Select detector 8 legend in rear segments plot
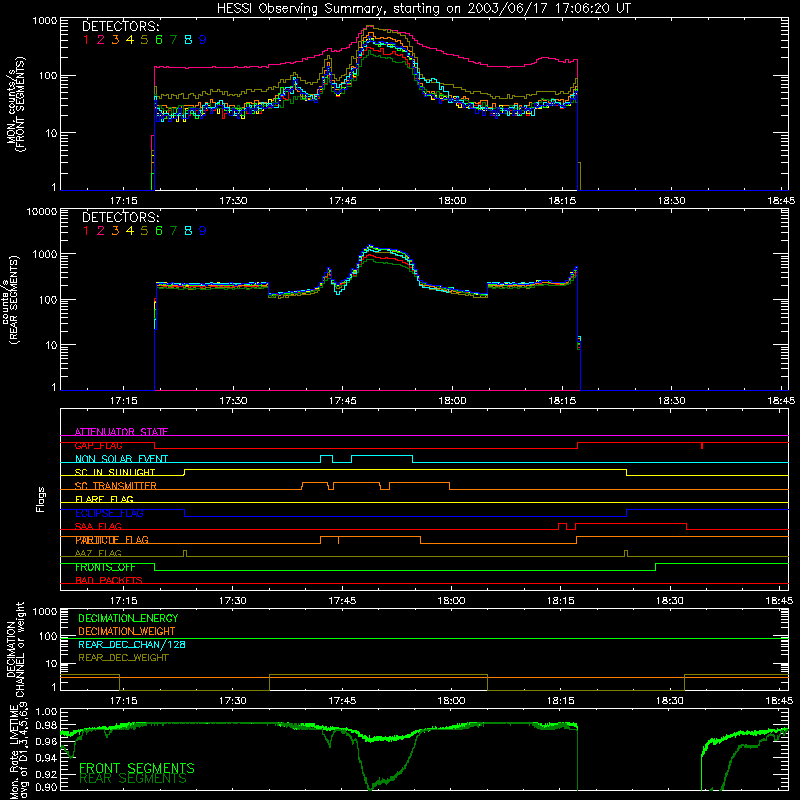 pyautogui.click(x=188, y=231)
